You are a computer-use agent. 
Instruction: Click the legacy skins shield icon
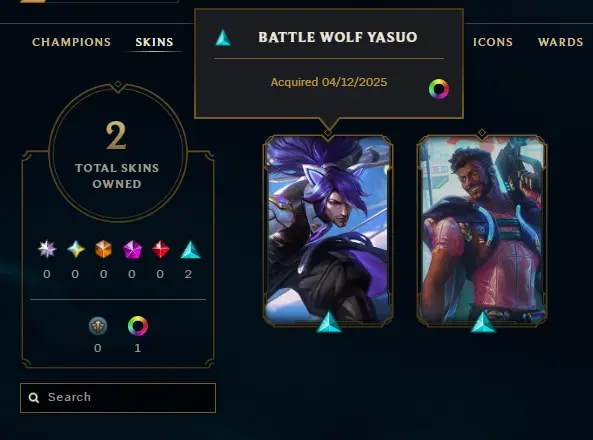click(x=98, y=326)
